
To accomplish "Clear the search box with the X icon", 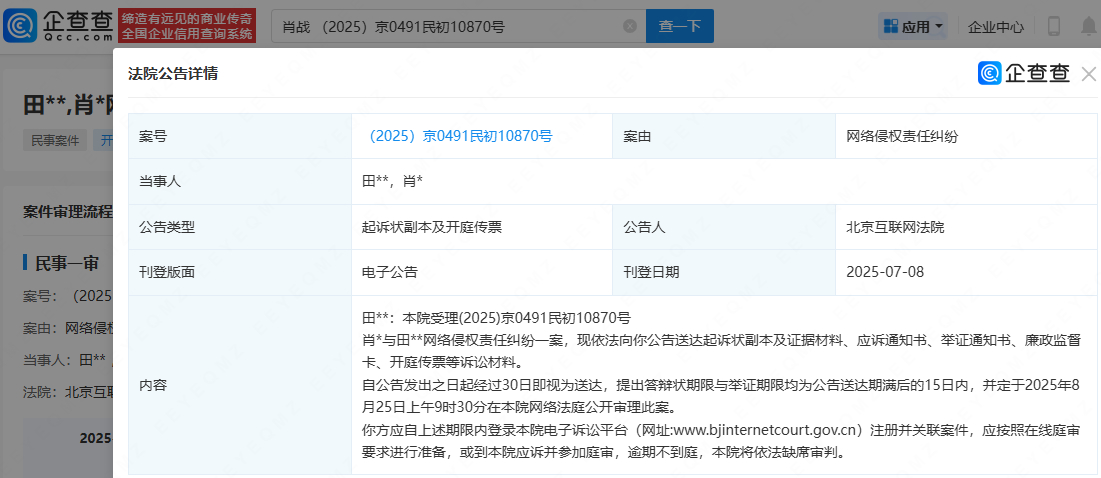I will coord(630,27).
